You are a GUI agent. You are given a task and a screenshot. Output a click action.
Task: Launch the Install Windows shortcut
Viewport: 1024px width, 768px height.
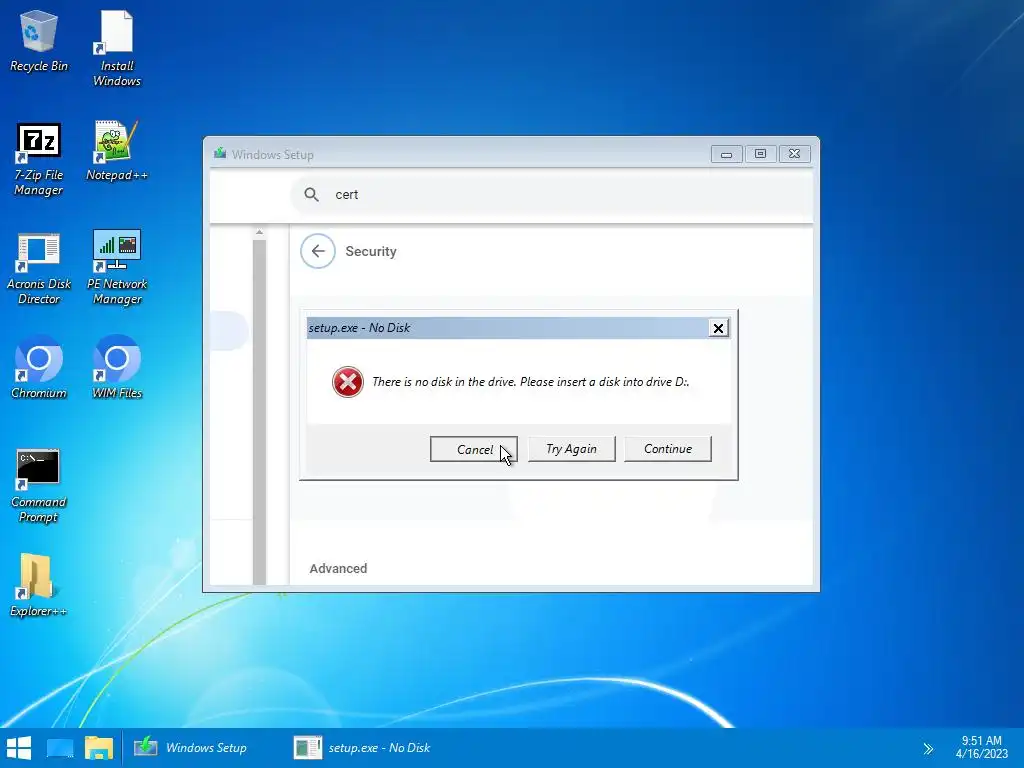pos(117,48)
